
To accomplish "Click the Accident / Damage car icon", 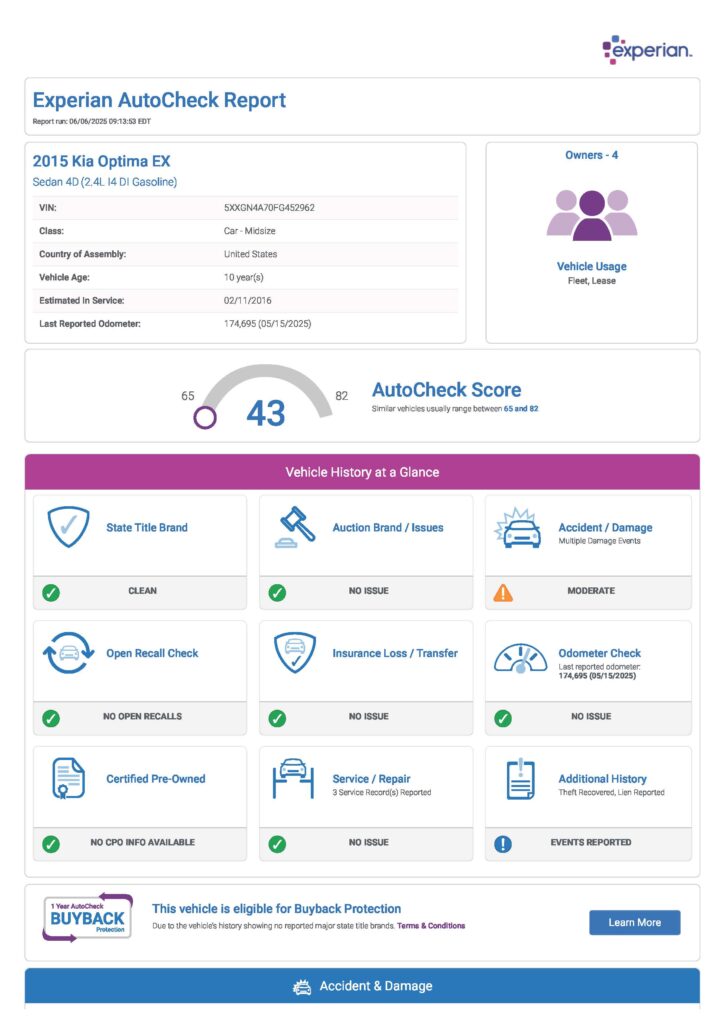I will tap(520, 528).
